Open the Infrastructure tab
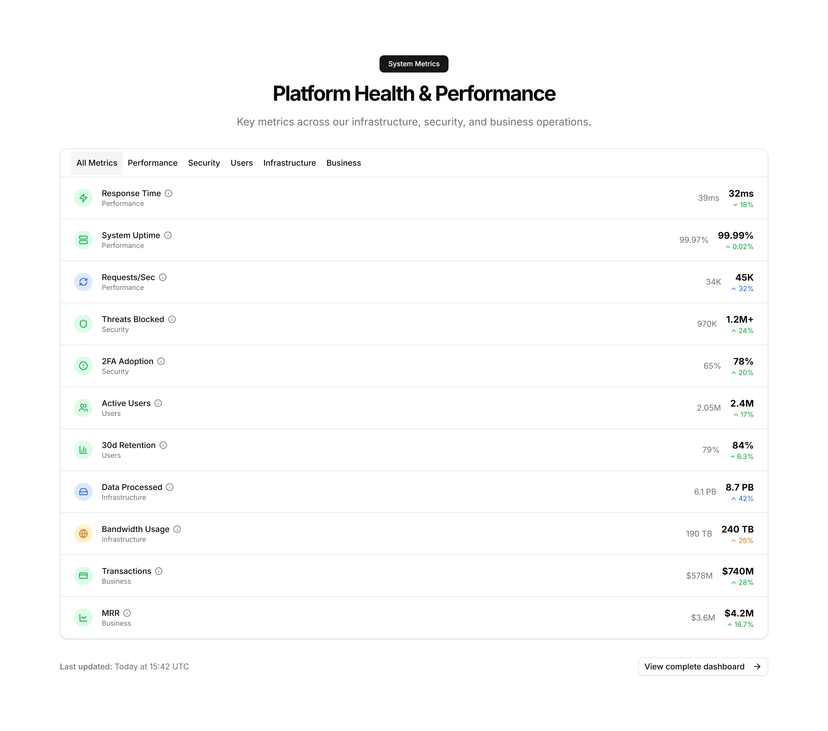 point(289,163)
